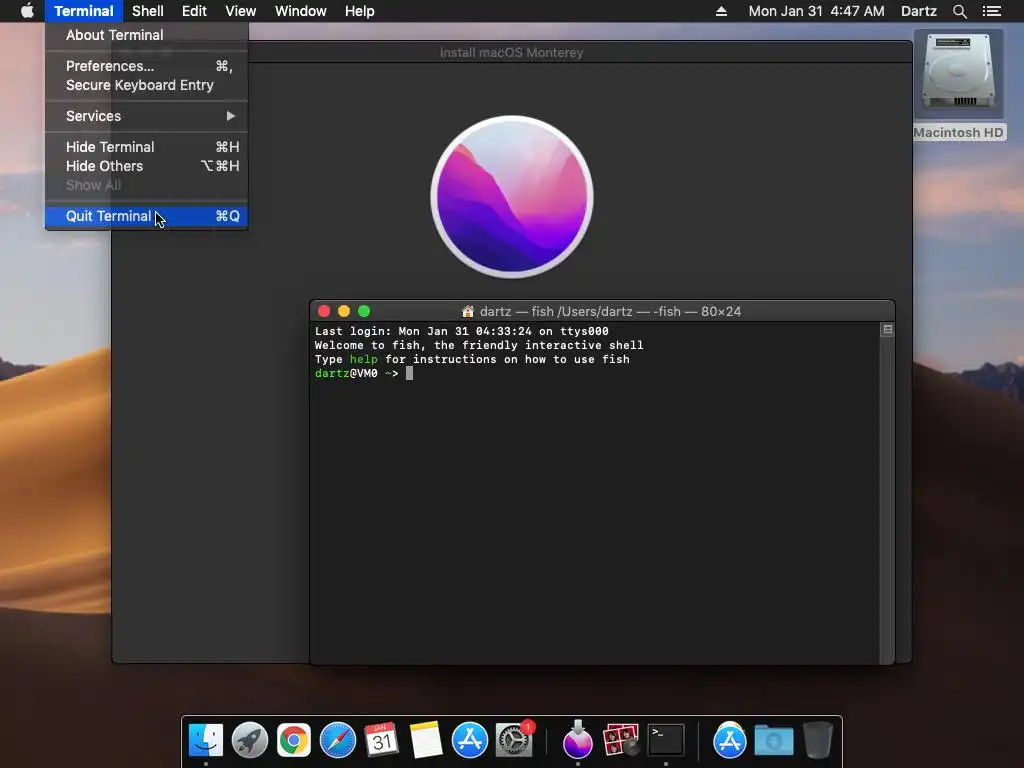Open Notes from the Dock
The height and width of the screenshot is (768, 1024).
click(x=426, y=741)
